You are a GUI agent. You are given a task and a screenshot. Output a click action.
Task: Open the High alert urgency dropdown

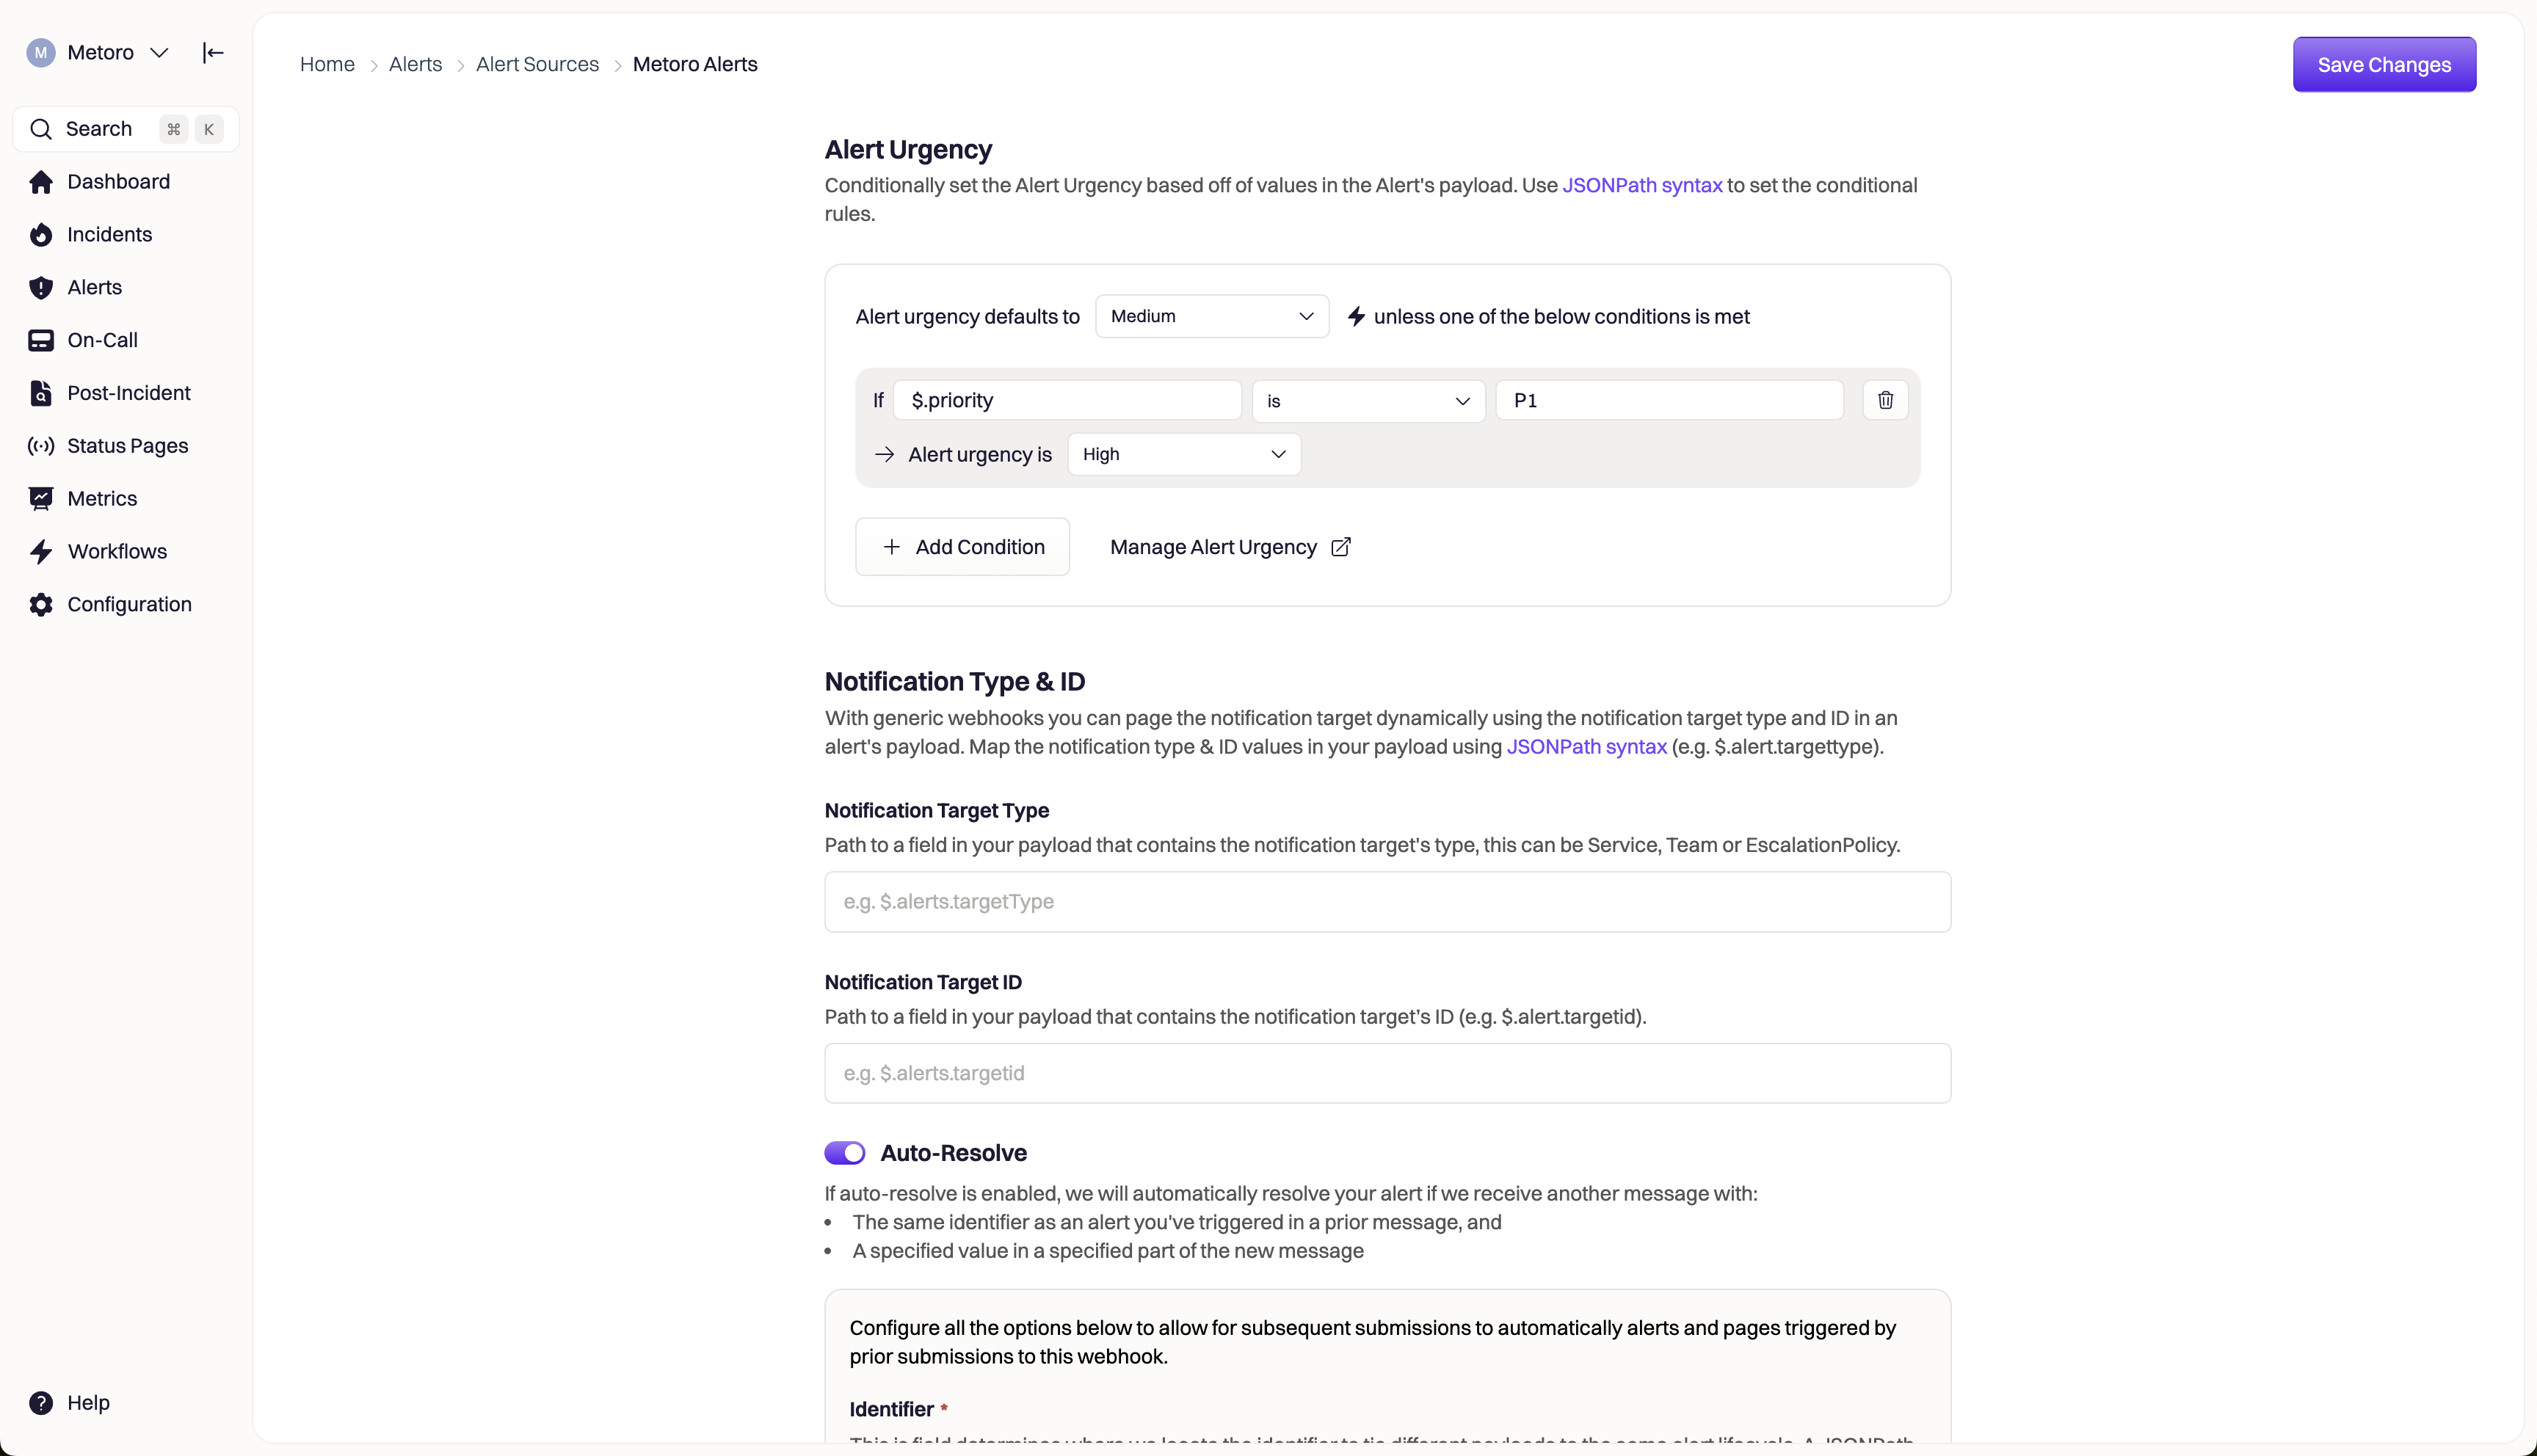[1183, 454]
